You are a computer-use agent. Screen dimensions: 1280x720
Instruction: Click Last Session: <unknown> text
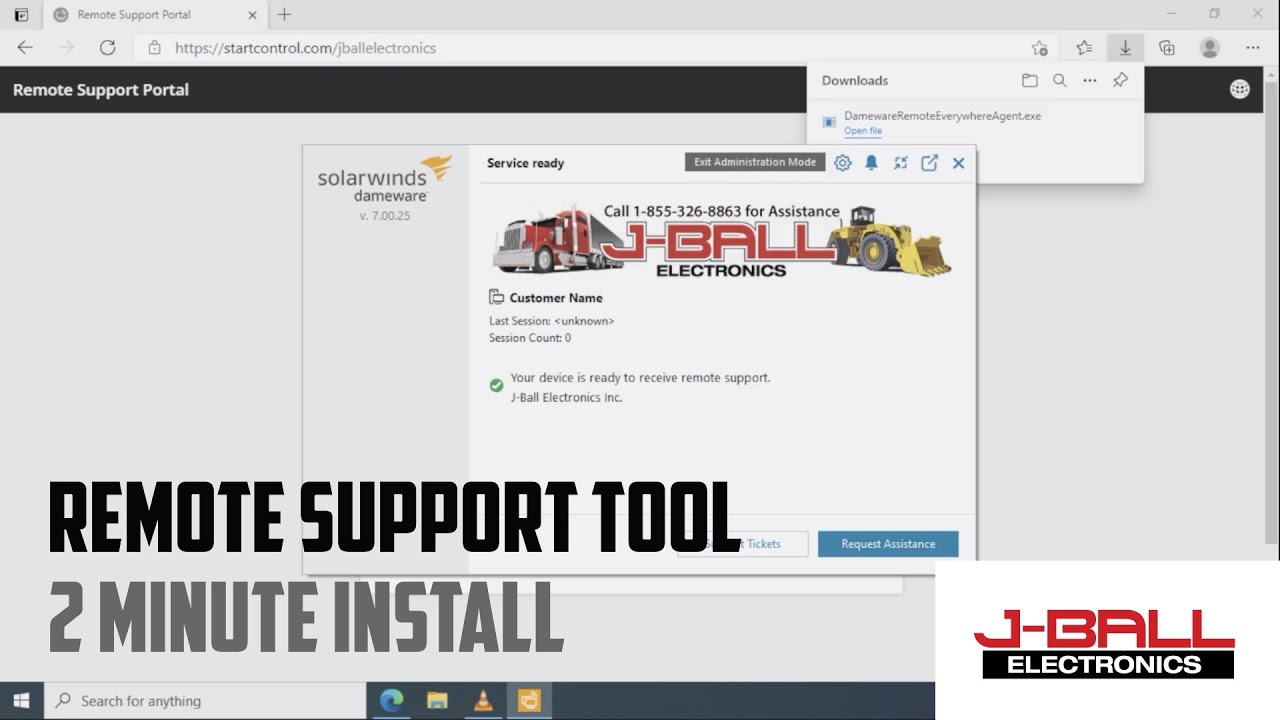click(552, 321)
